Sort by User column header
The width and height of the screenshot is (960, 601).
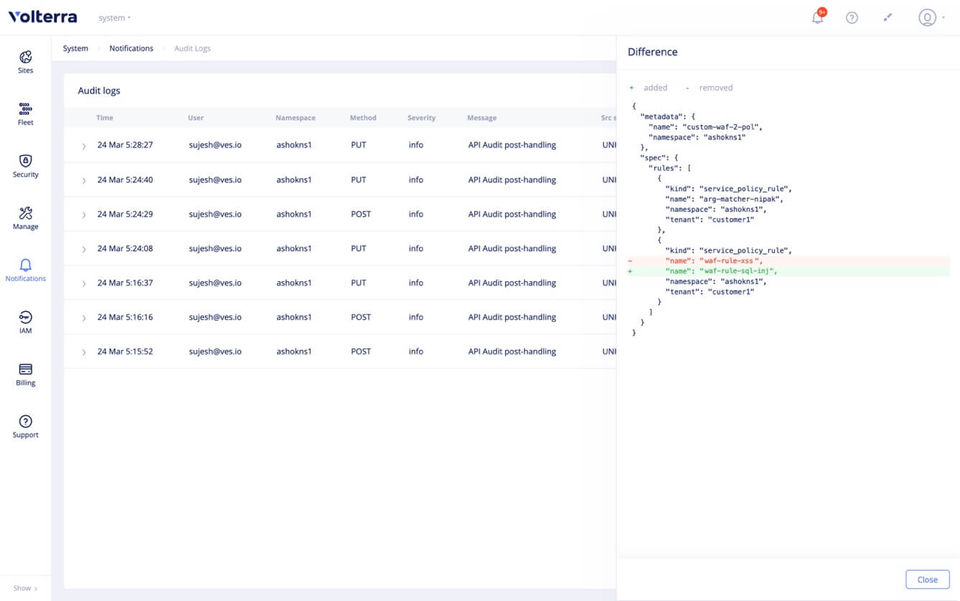(x=196, y=118)
